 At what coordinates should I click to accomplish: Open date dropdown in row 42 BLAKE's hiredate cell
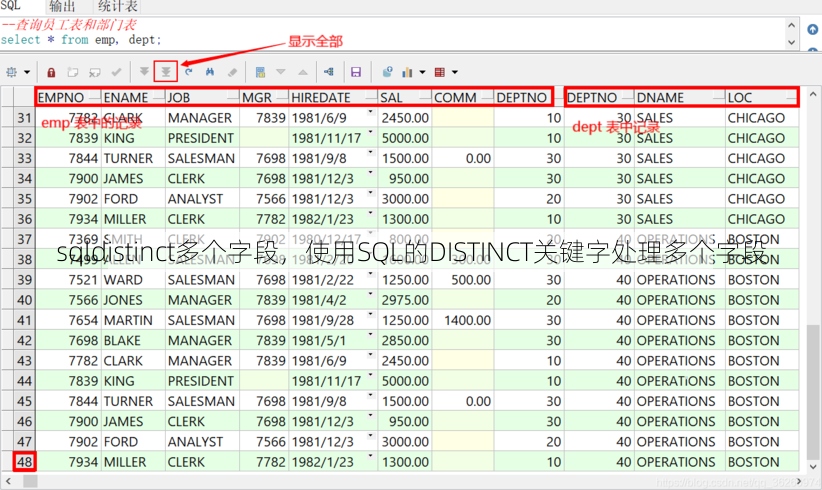371,335
